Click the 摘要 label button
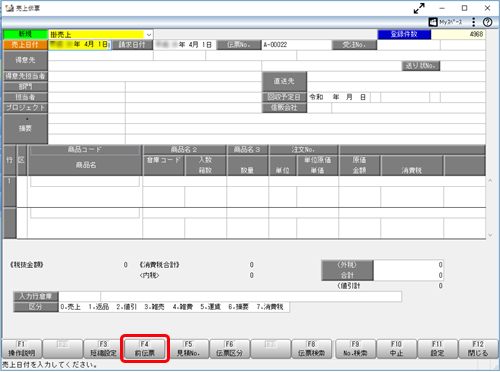 click(x=25, y=129)
